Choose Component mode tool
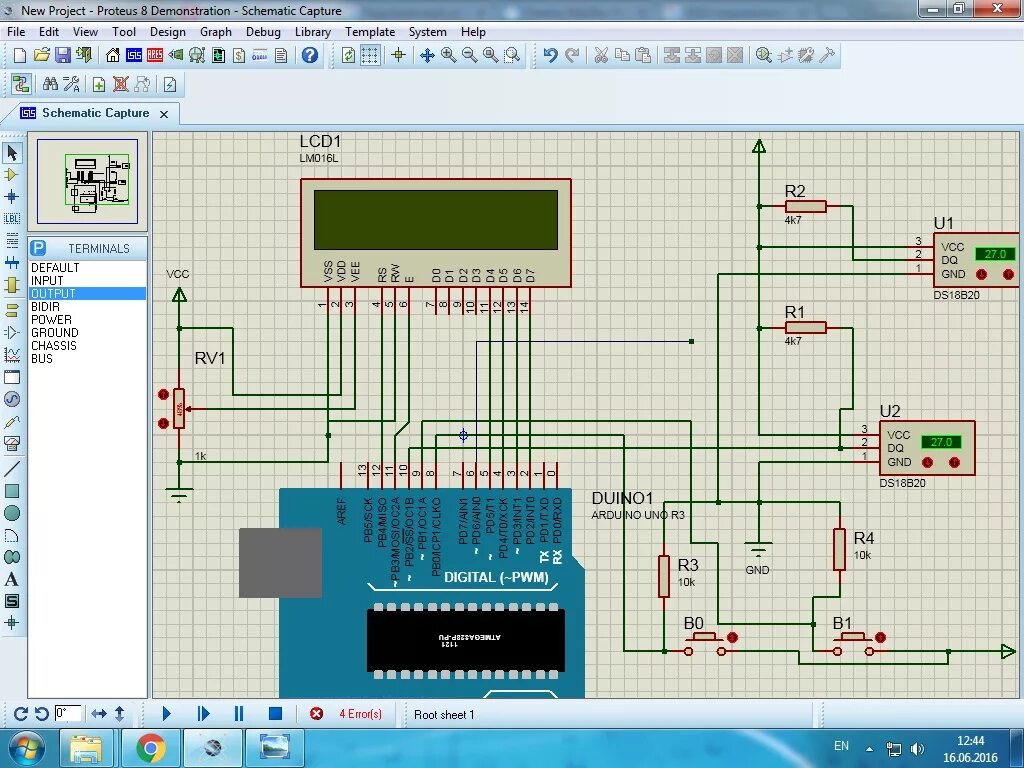This screenshot has height=768, width=1024. pyautogui.click(x=12, y=174)
